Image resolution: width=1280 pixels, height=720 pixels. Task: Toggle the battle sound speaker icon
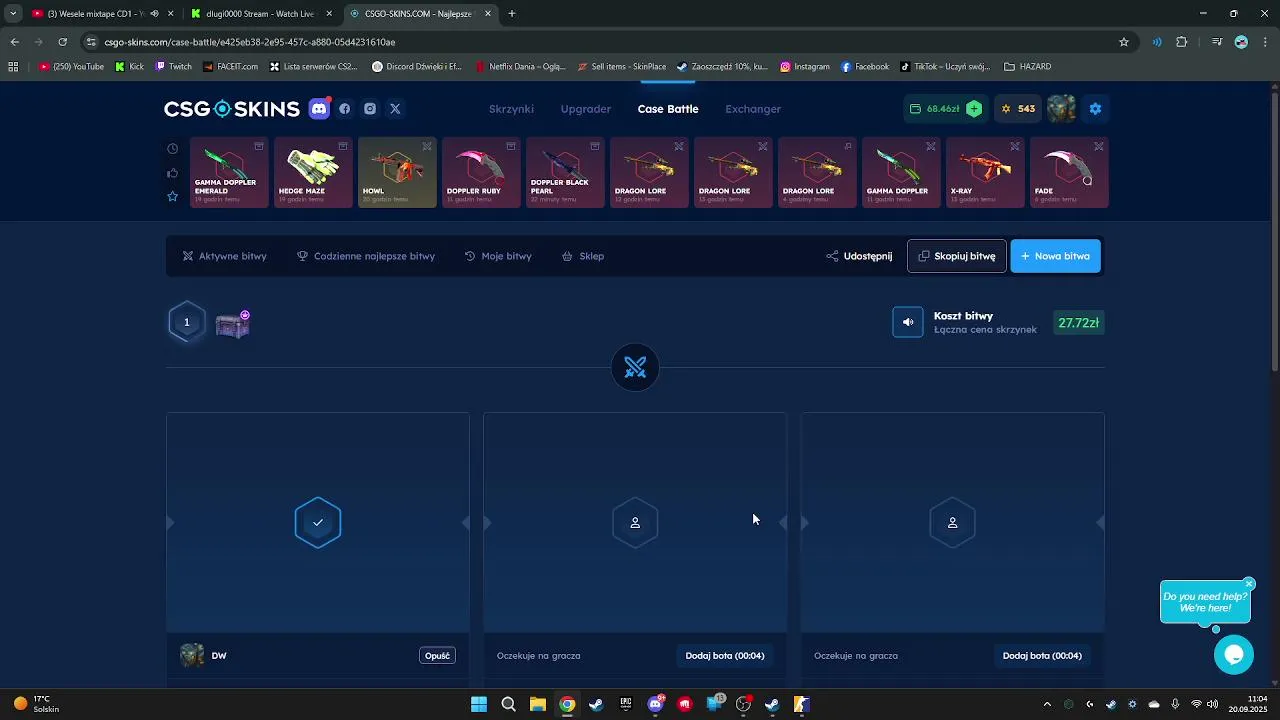[908, 322]
